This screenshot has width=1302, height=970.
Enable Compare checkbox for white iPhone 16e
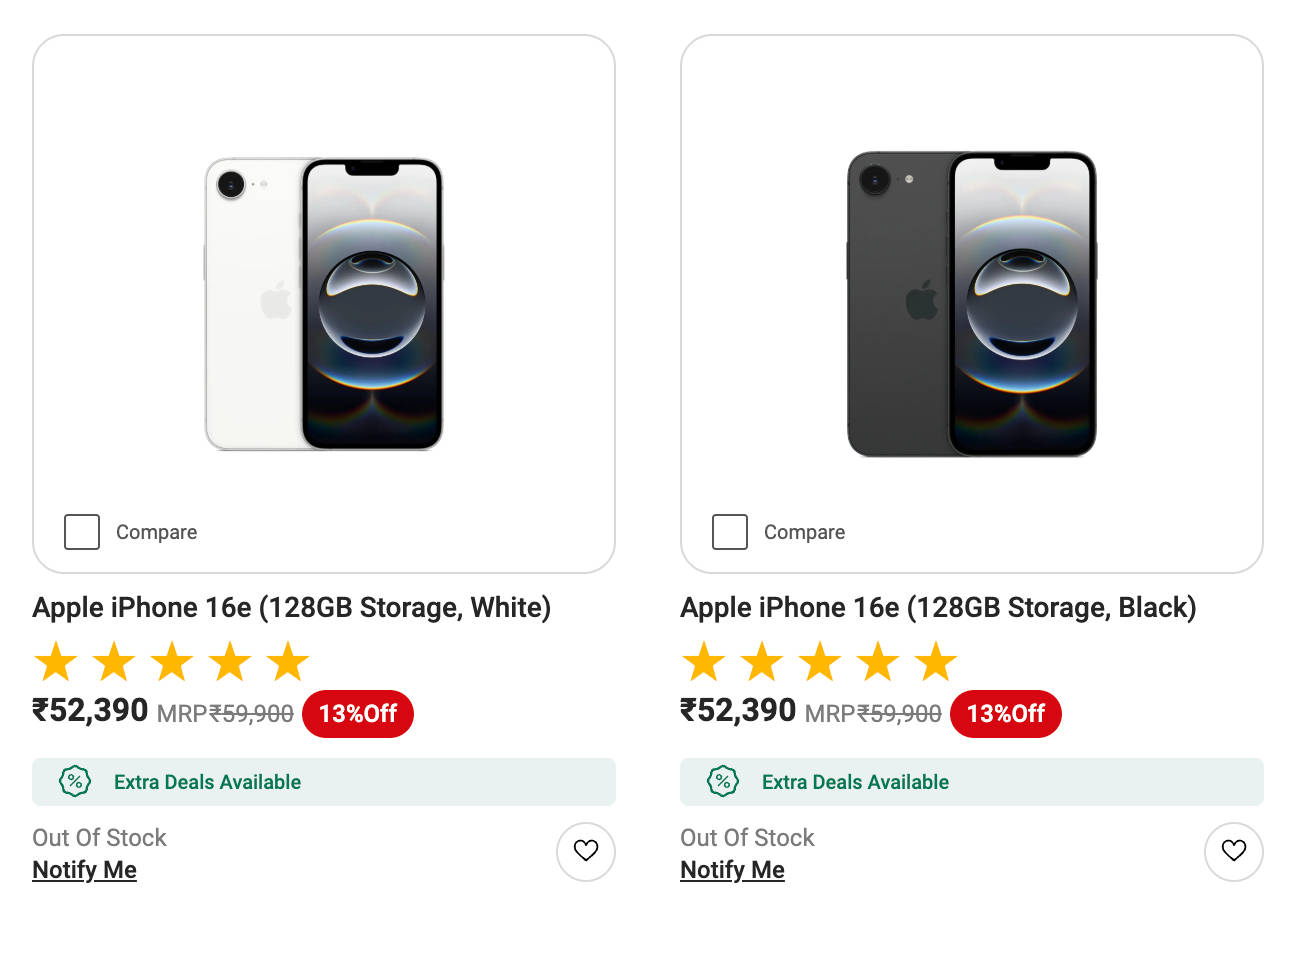(x=82, y=532)
